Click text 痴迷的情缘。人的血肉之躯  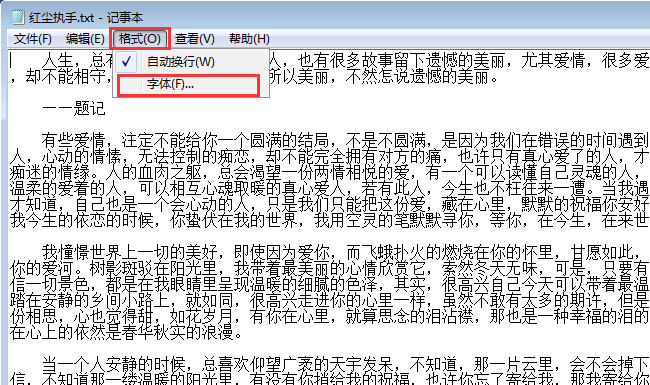click(x=105, y=172)
